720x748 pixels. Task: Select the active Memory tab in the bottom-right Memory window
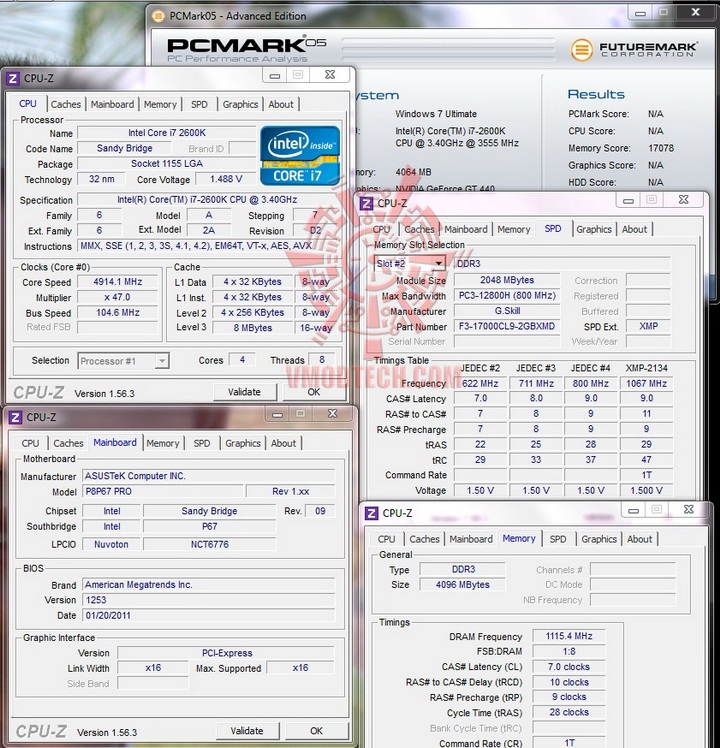519,538
